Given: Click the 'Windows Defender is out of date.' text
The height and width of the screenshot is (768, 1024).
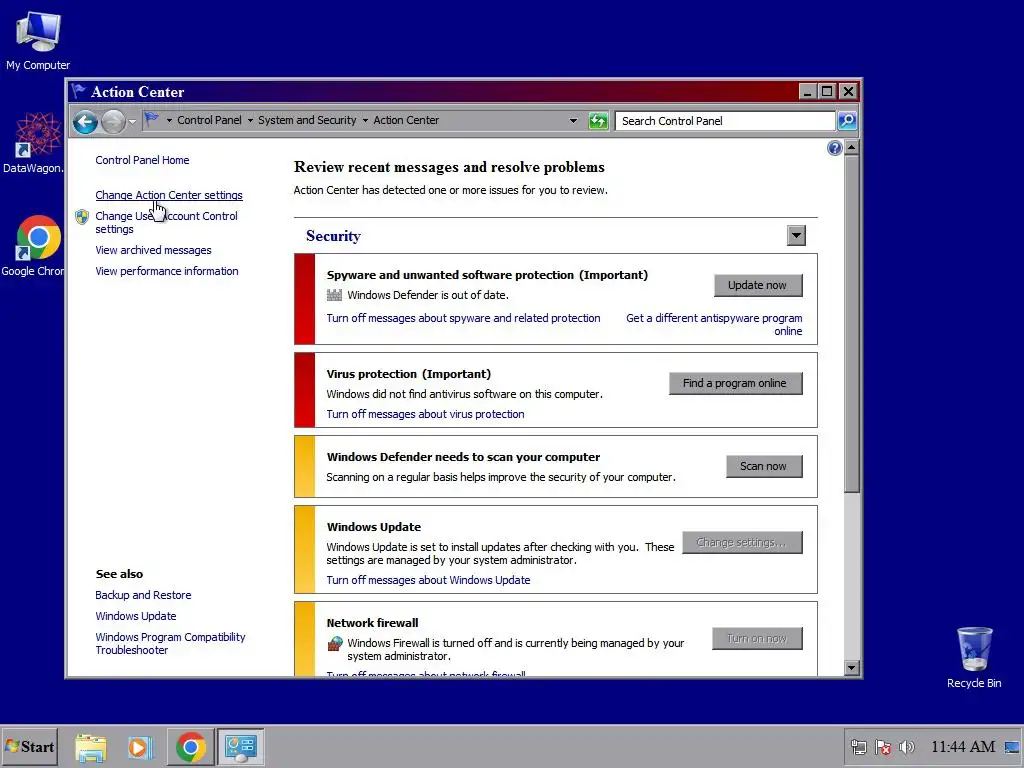Looking at the screenshot, I should tap(428, 295).
